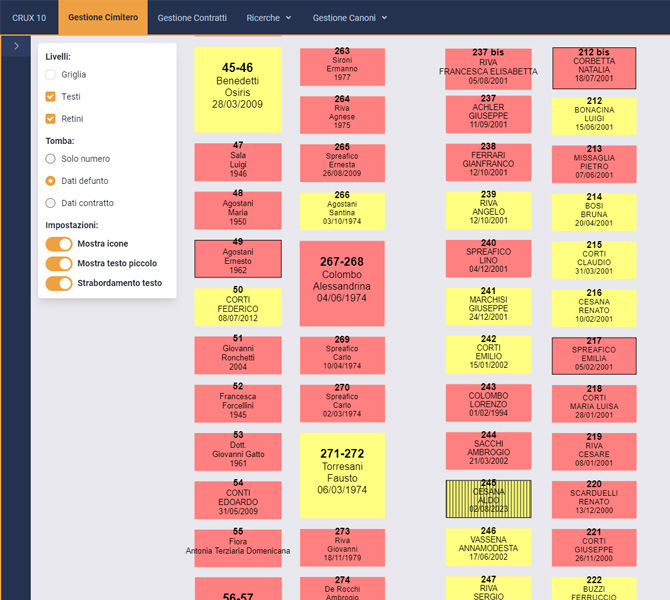This screenshot has width=670, height=600.
Task: Expand the Ricerche dropdown menu
Action: pyautogui.click(x=269, y=18)
